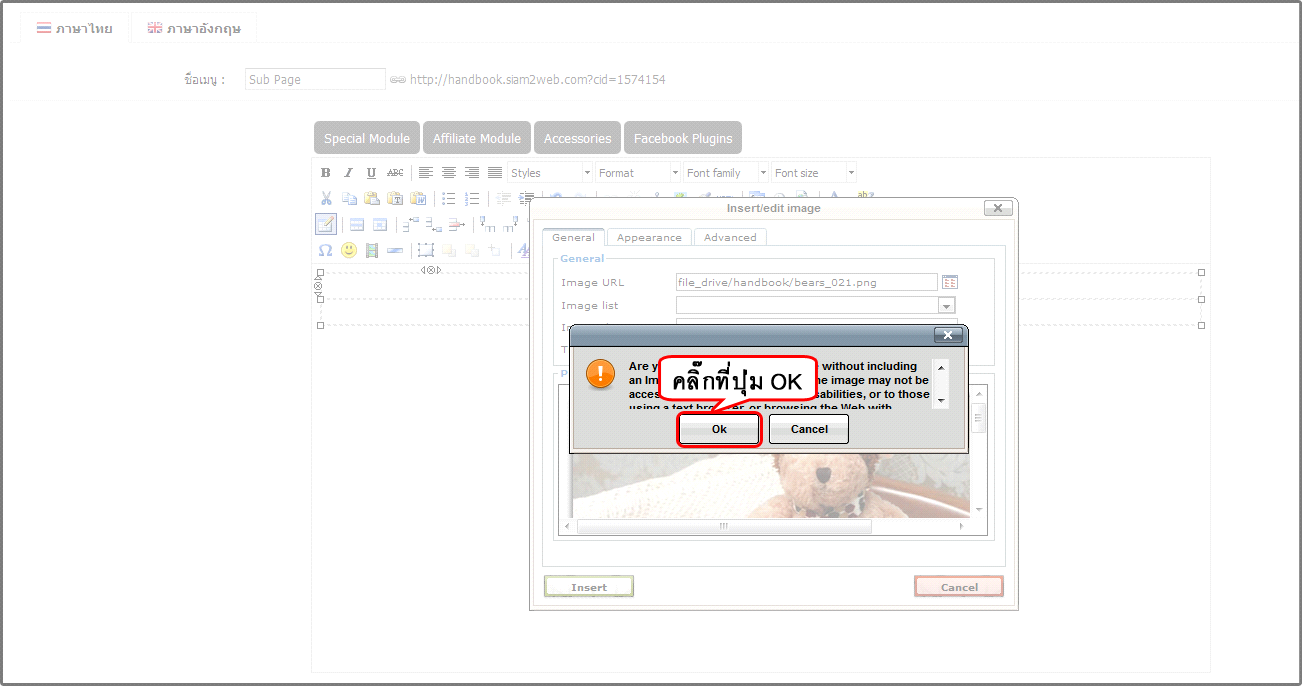
Task: Switch to the Appearance tab
Action: tap(649, 237)
